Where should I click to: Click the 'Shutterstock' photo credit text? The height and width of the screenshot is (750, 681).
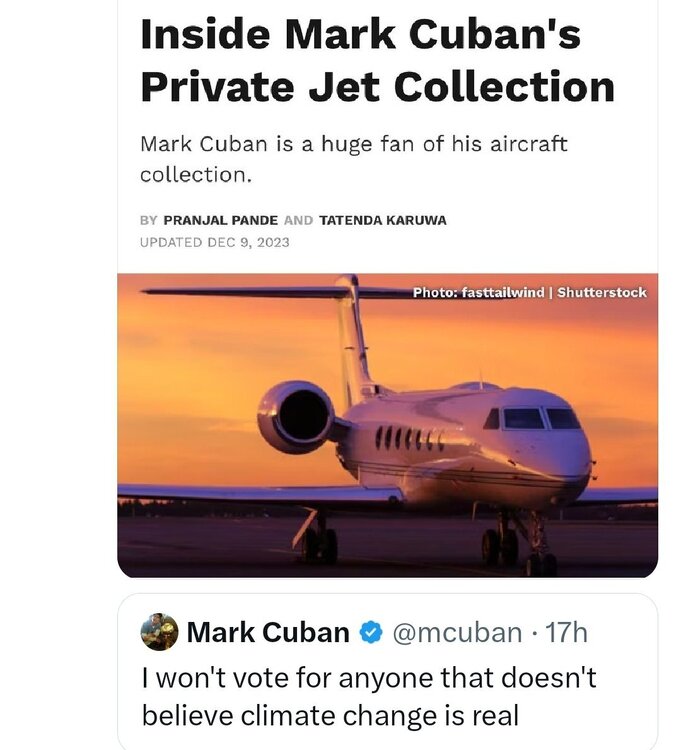click(x=602, y=293)
